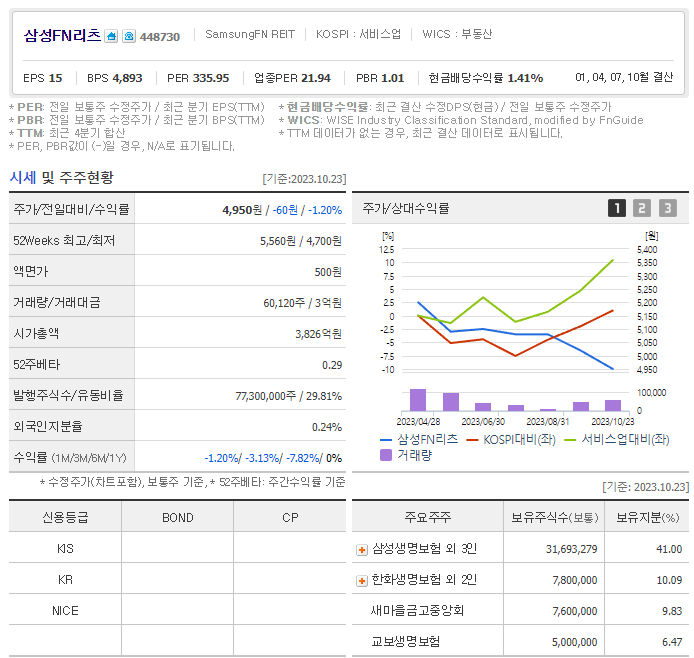Click the 31,693,279 shares value
This screenshot has height=658, width=694.
point(571,549)
